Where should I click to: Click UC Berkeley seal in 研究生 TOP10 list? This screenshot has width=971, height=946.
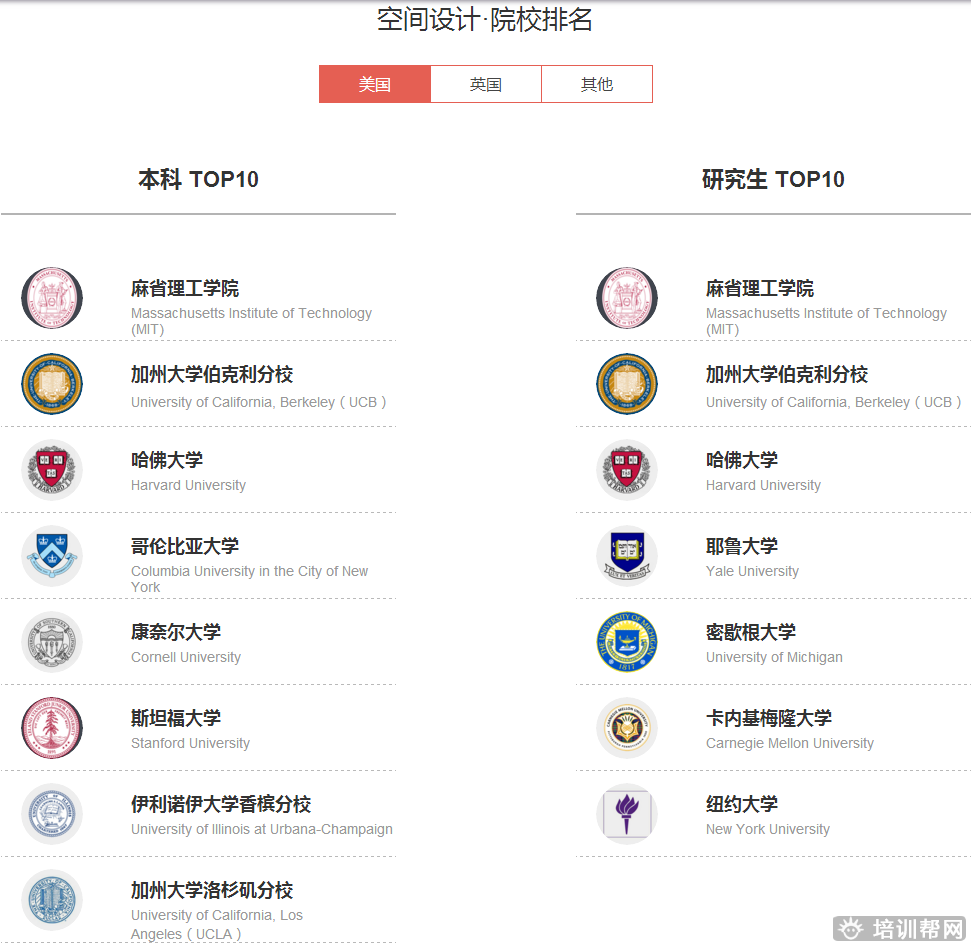pos(627,384)
